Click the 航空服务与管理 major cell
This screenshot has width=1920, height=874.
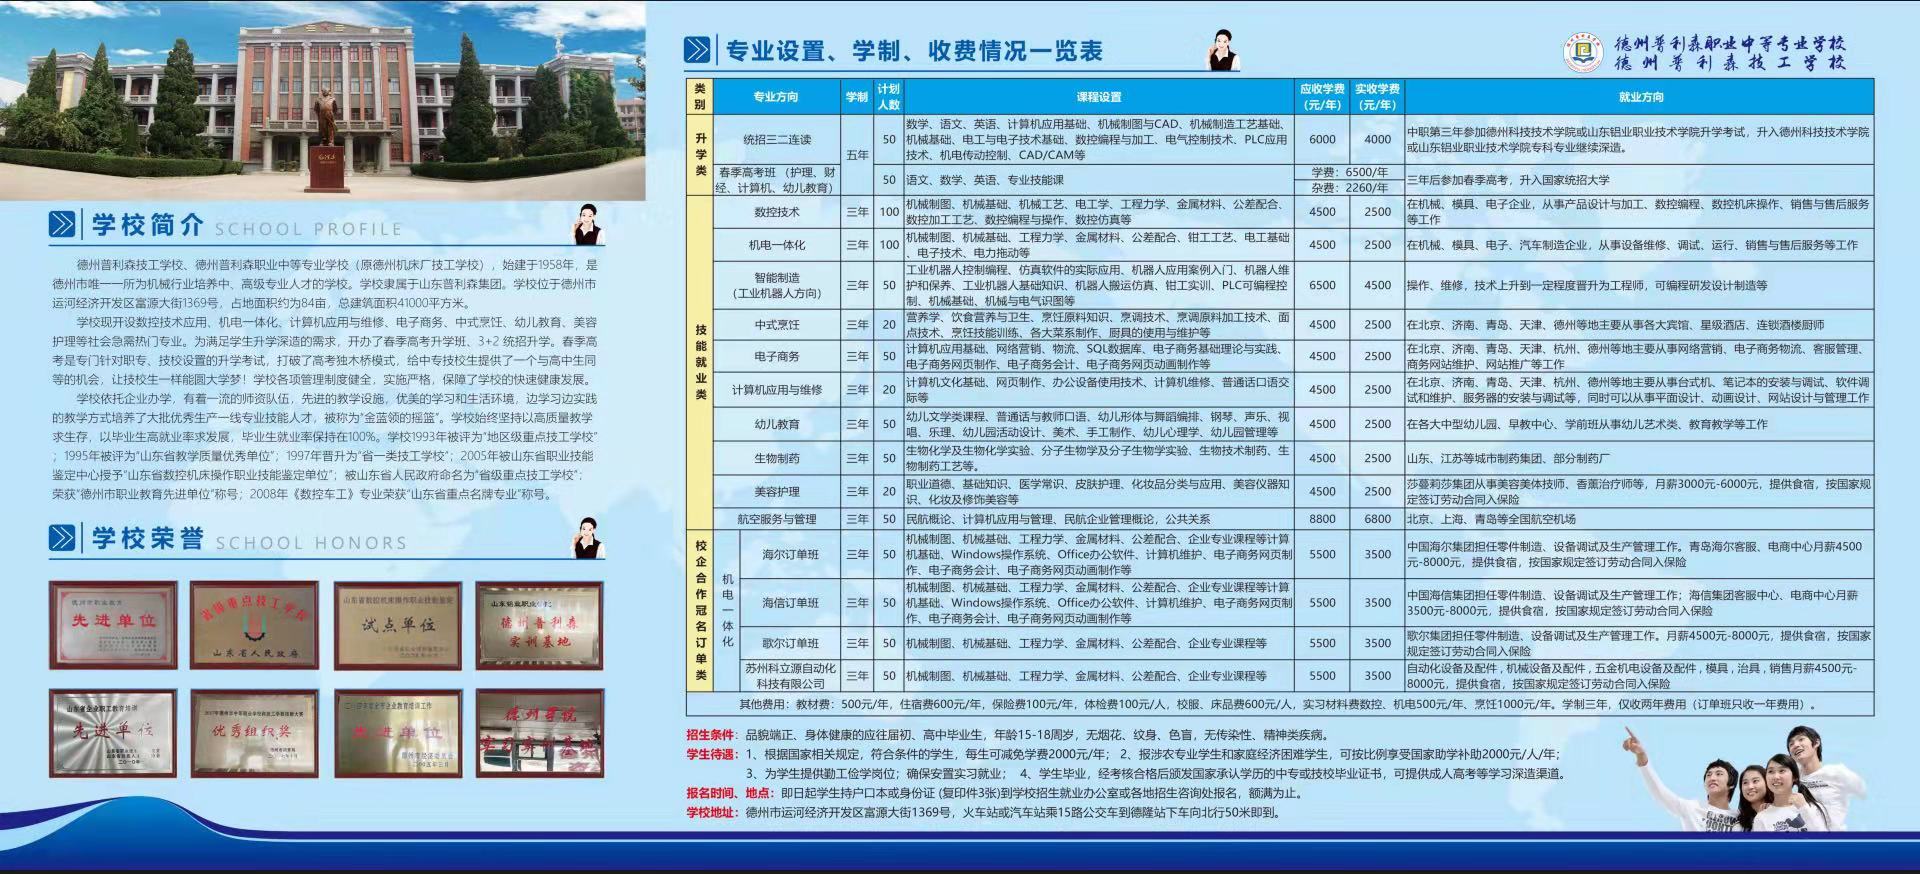click(777, 519)
